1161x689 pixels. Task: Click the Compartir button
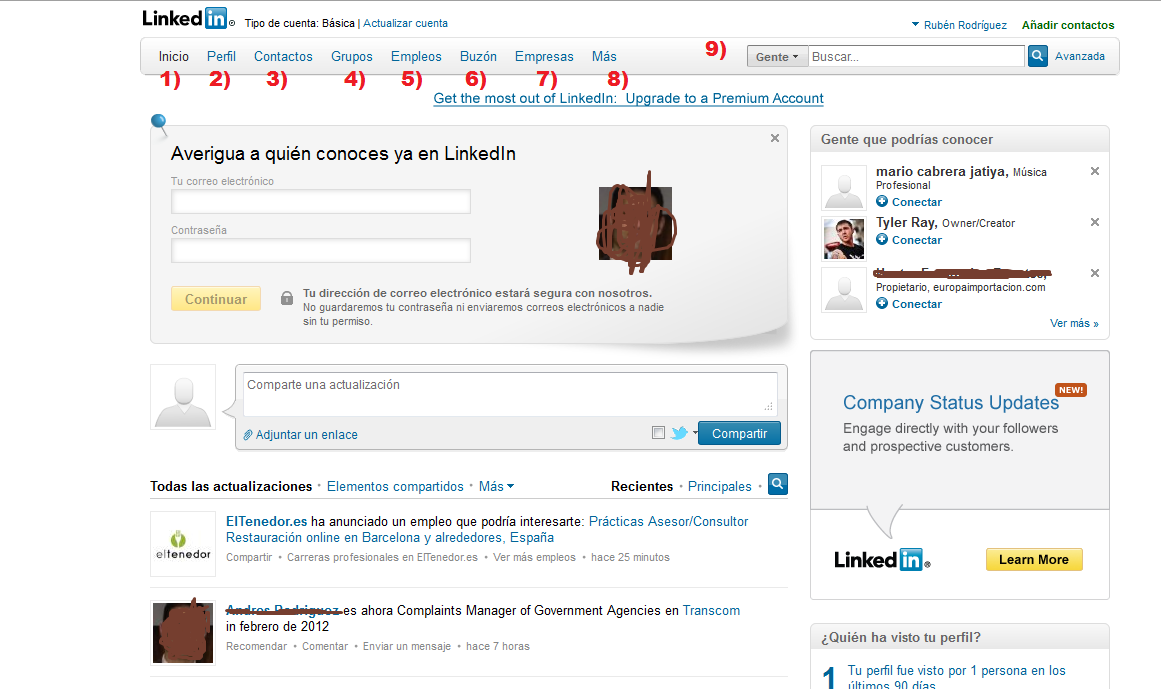click(x=739, y=434)
